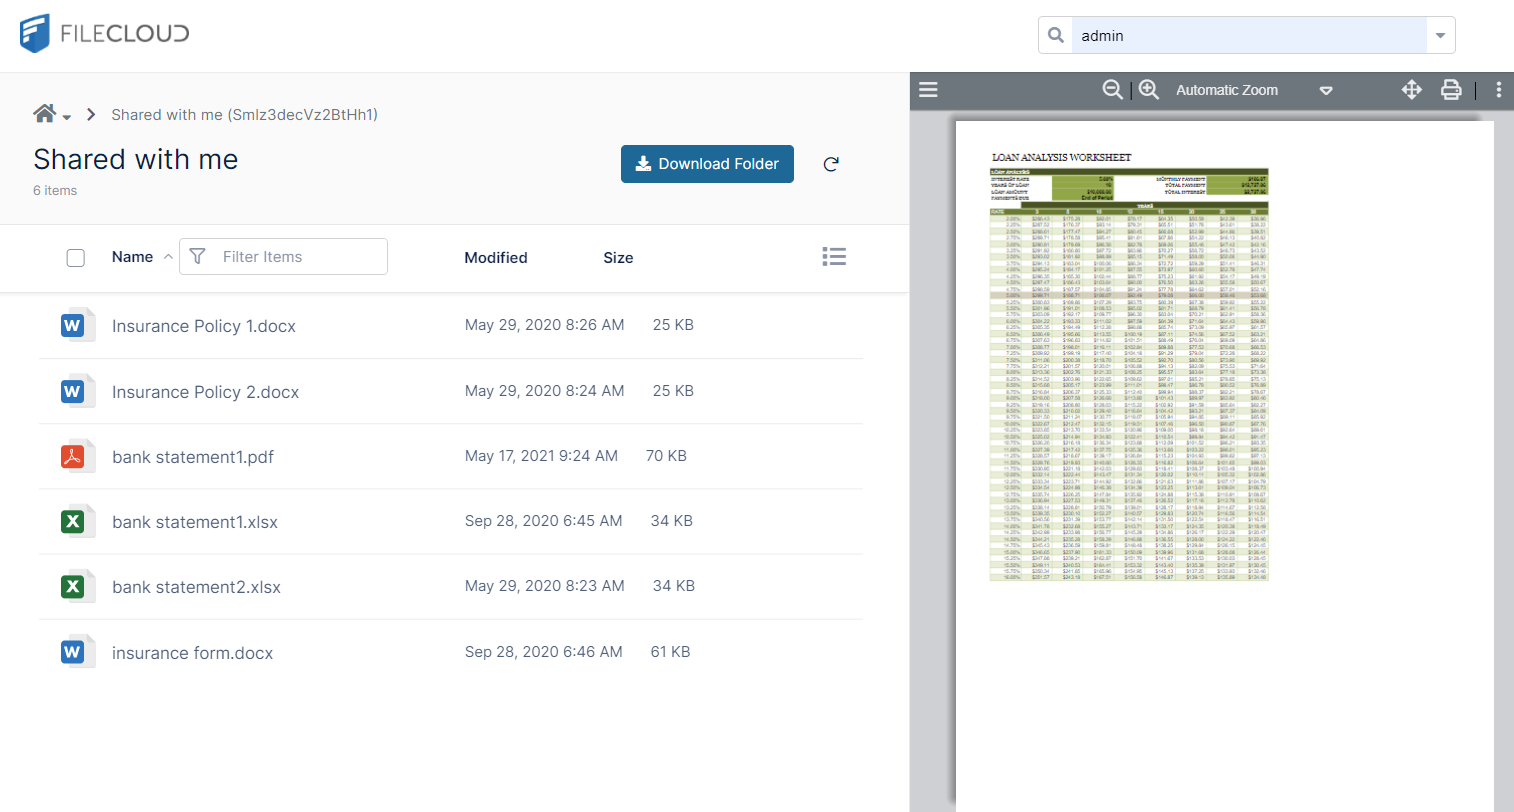Sort files by Modified column
The height and width of the screenshot is (812, 1514).
495,258
